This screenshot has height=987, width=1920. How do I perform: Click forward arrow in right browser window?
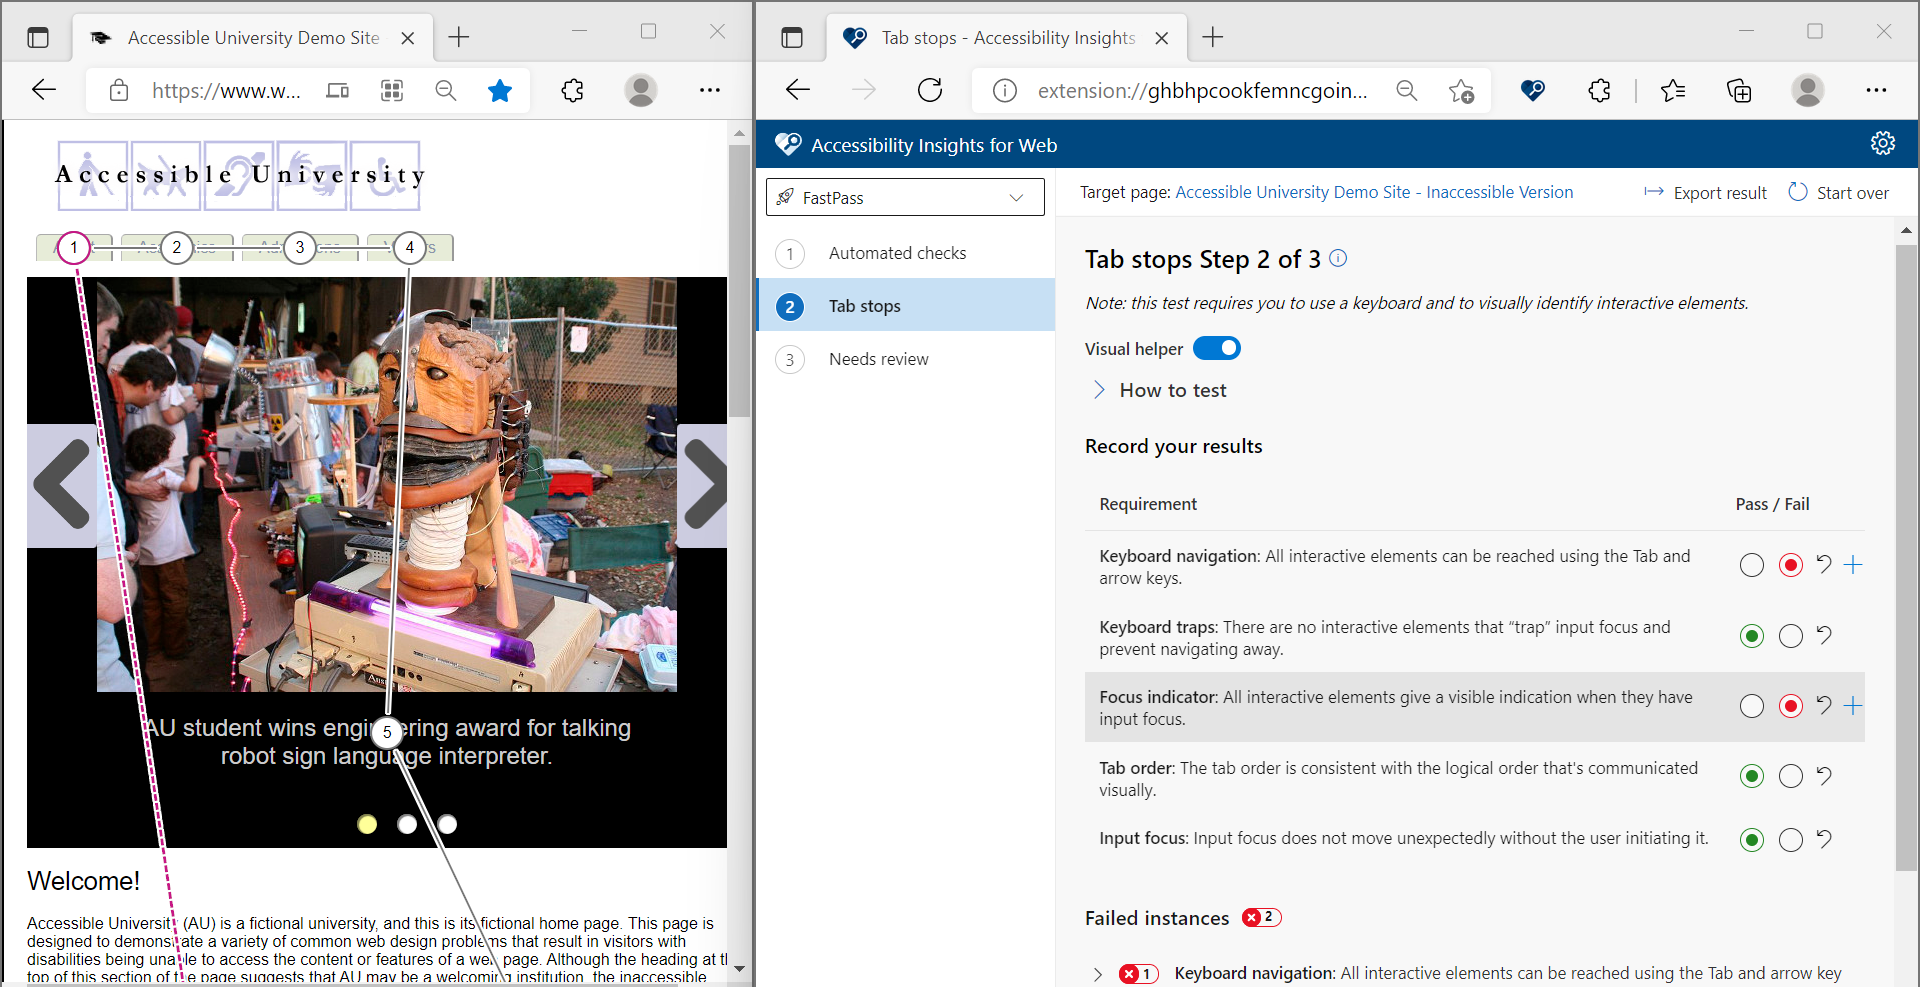tap(864, 90)
